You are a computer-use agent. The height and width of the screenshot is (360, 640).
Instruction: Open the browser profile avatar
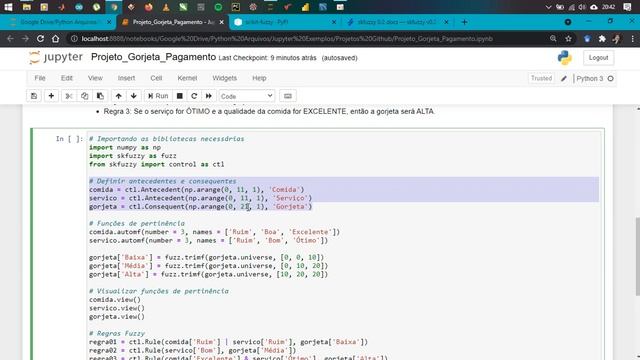click(x=617, y=39)
